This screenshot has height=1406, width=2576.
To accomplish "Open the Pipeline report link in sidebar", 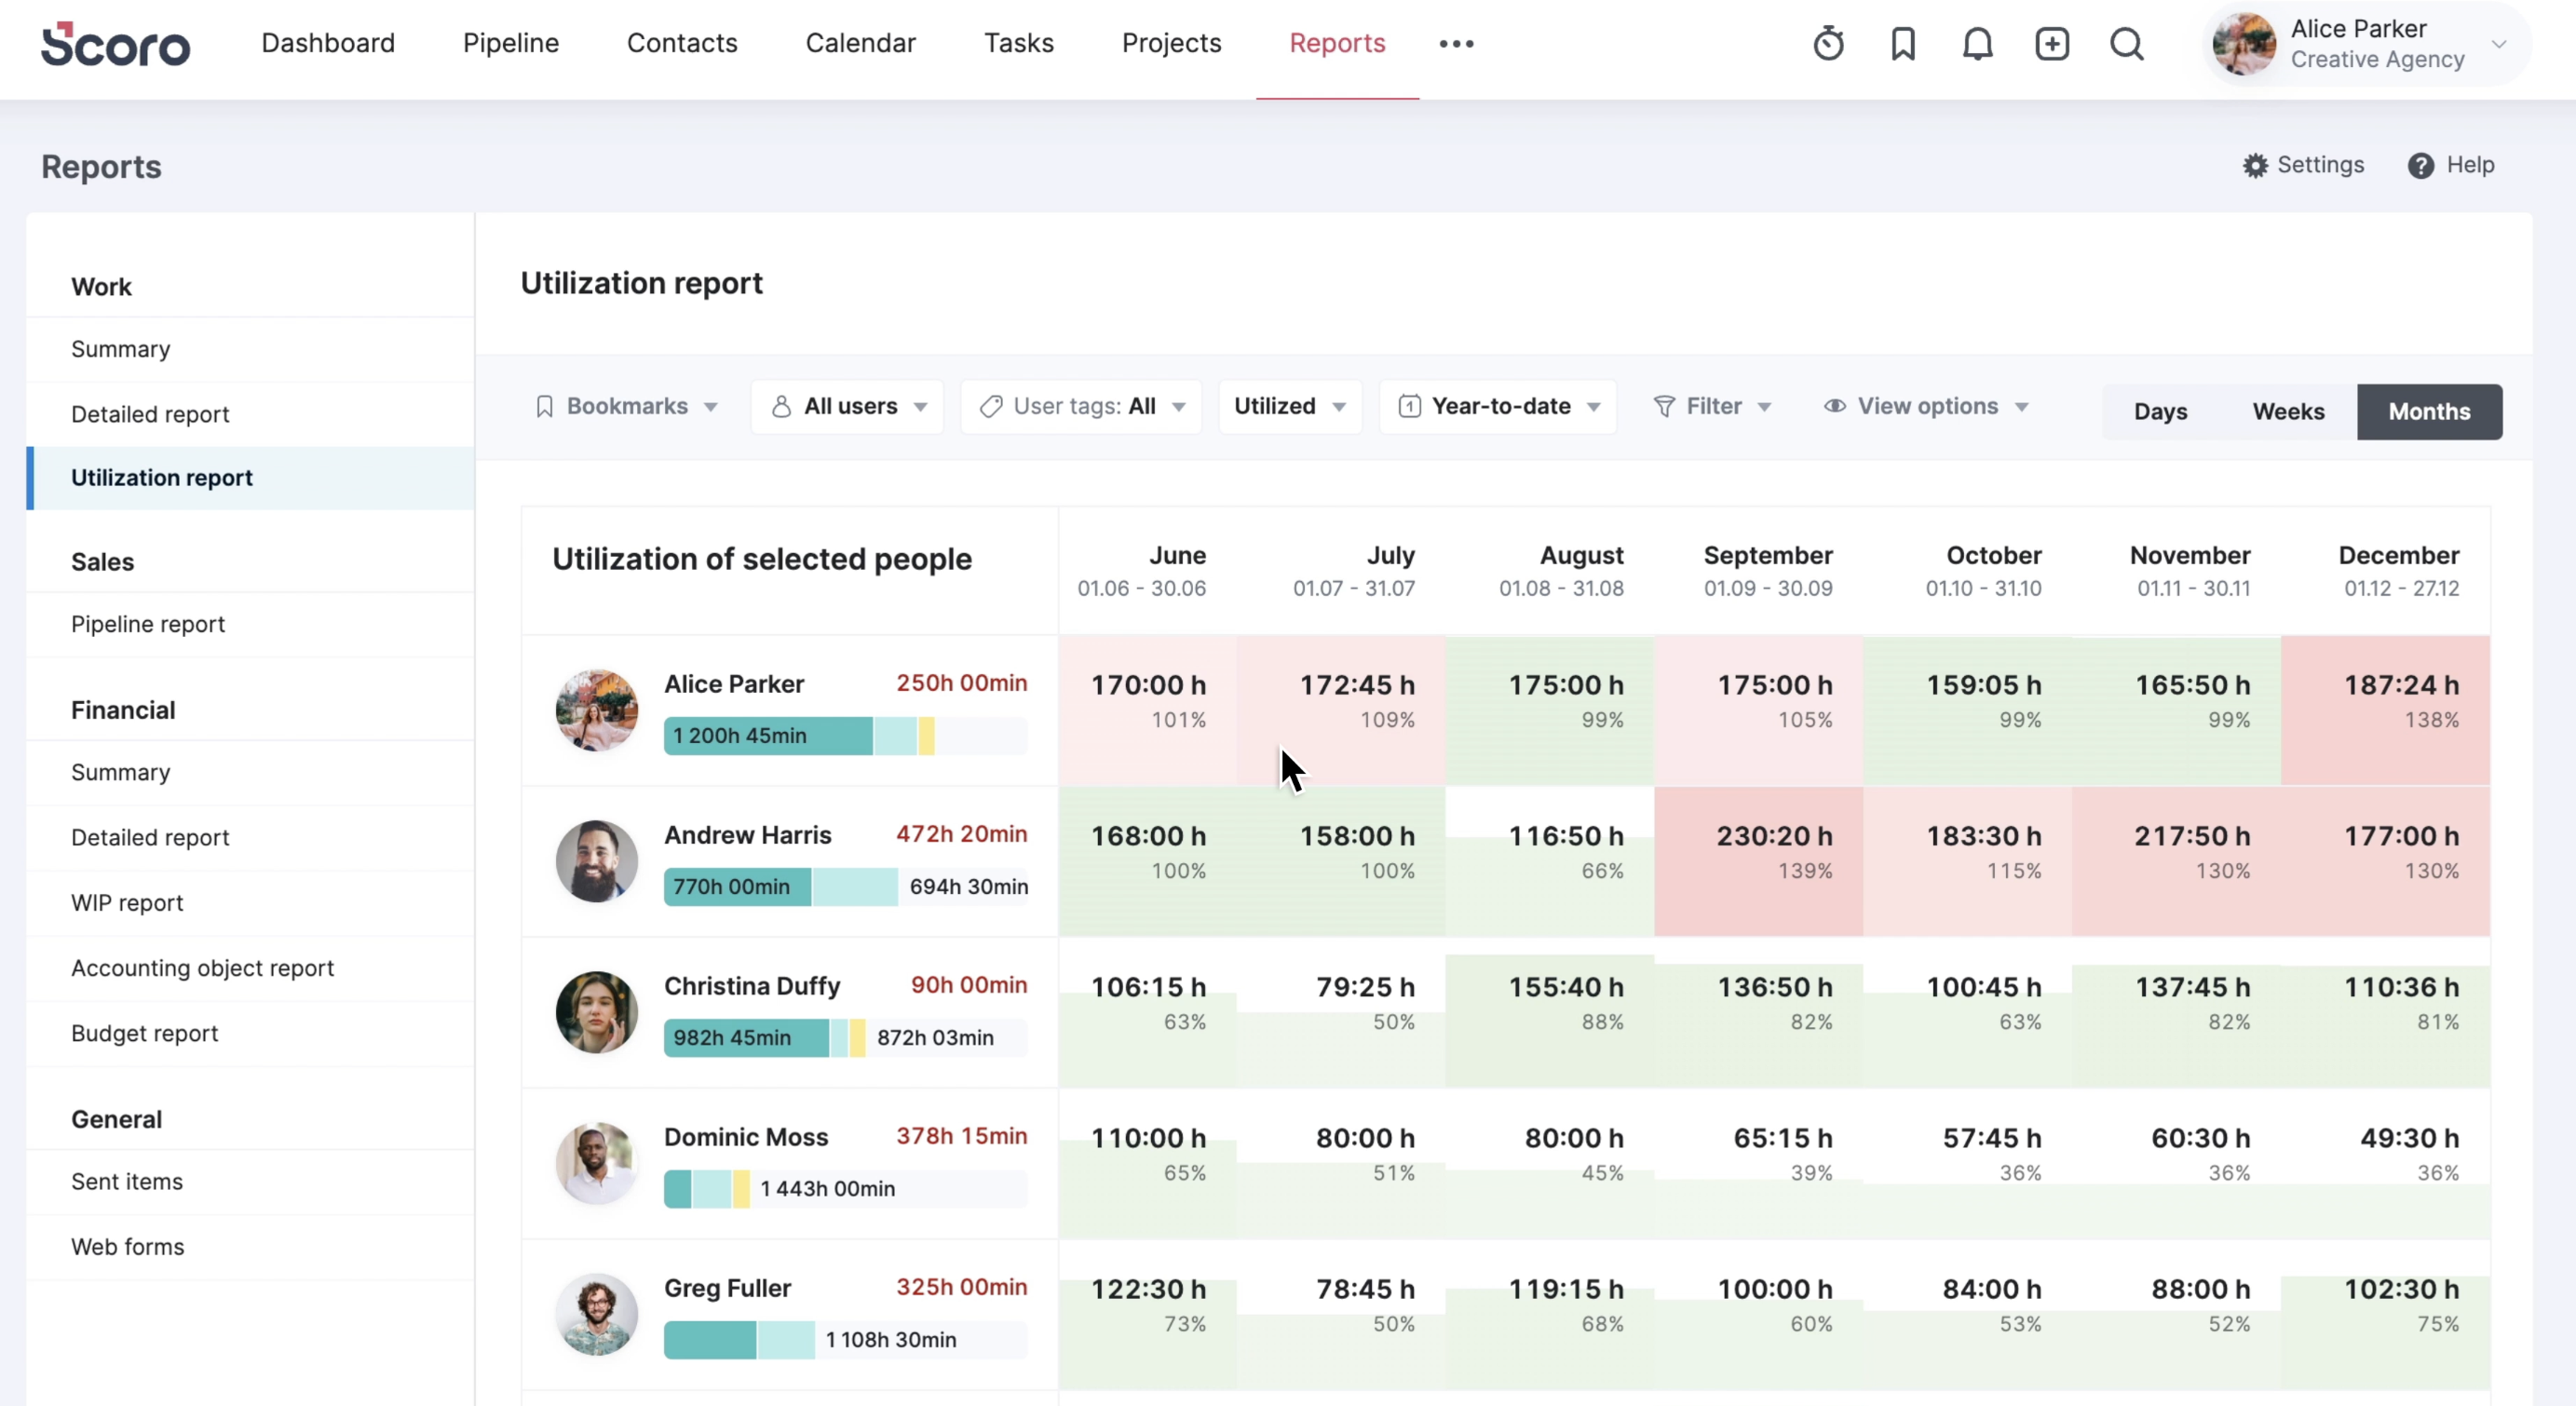I will click(148, 624).
